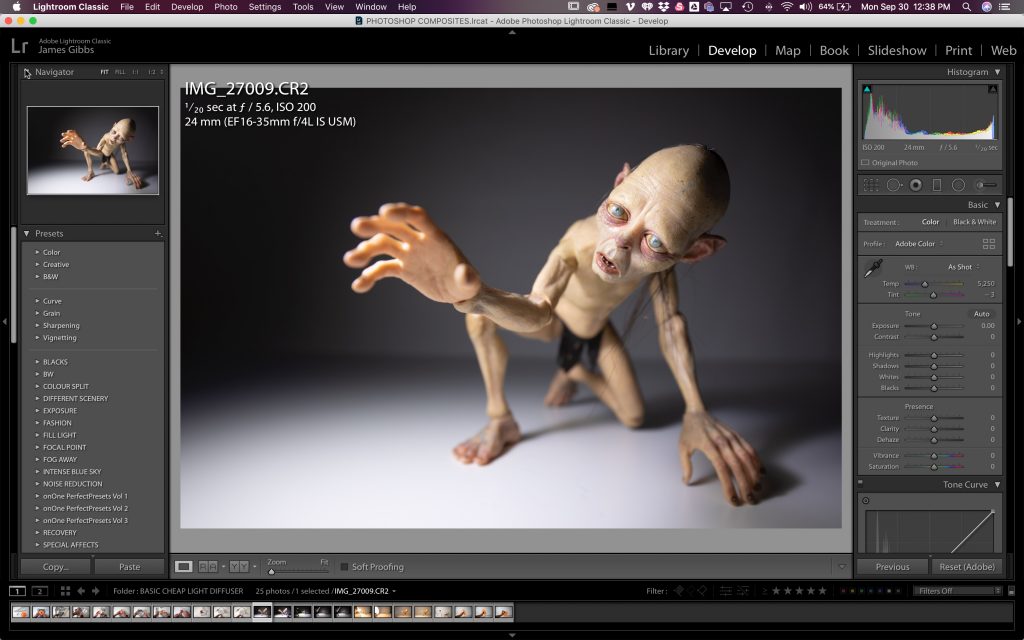Filter by flagged photos
Image resolution: width=1024 pixels, height=640 pixels.
click(679, 591)
